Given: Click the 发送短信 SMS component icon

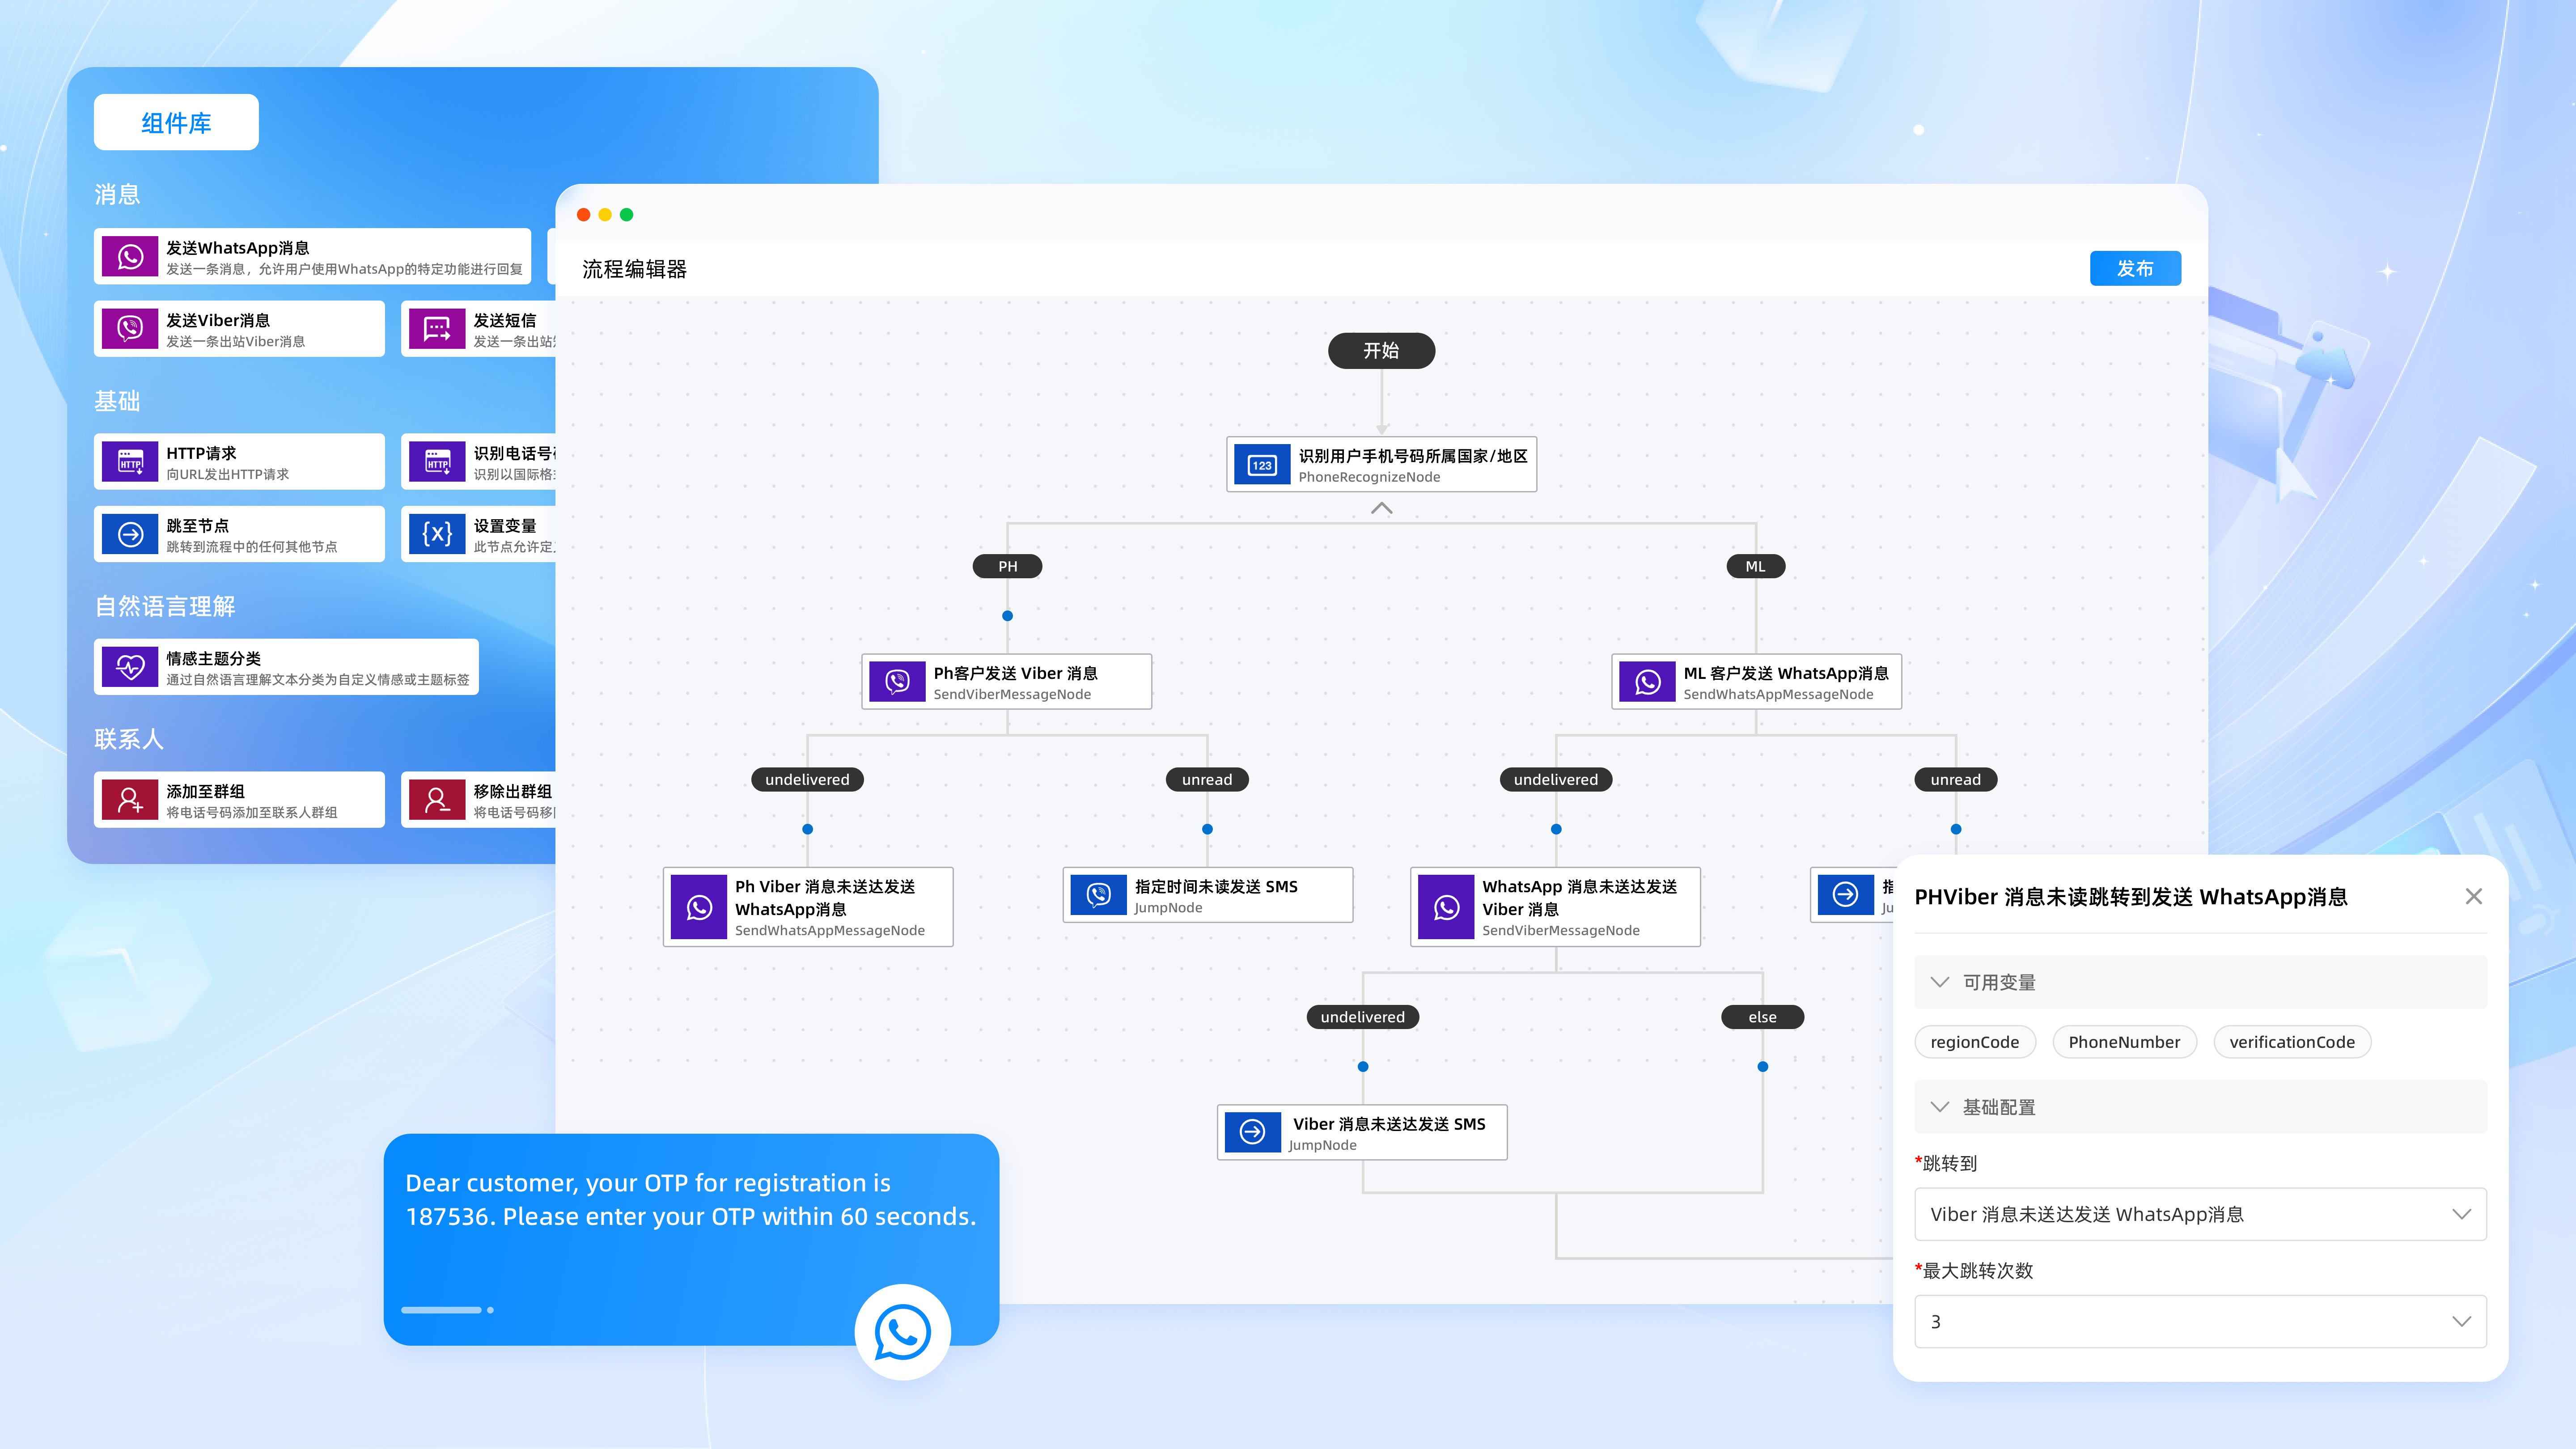Looking at the screenshot, I should pos(437,329).
